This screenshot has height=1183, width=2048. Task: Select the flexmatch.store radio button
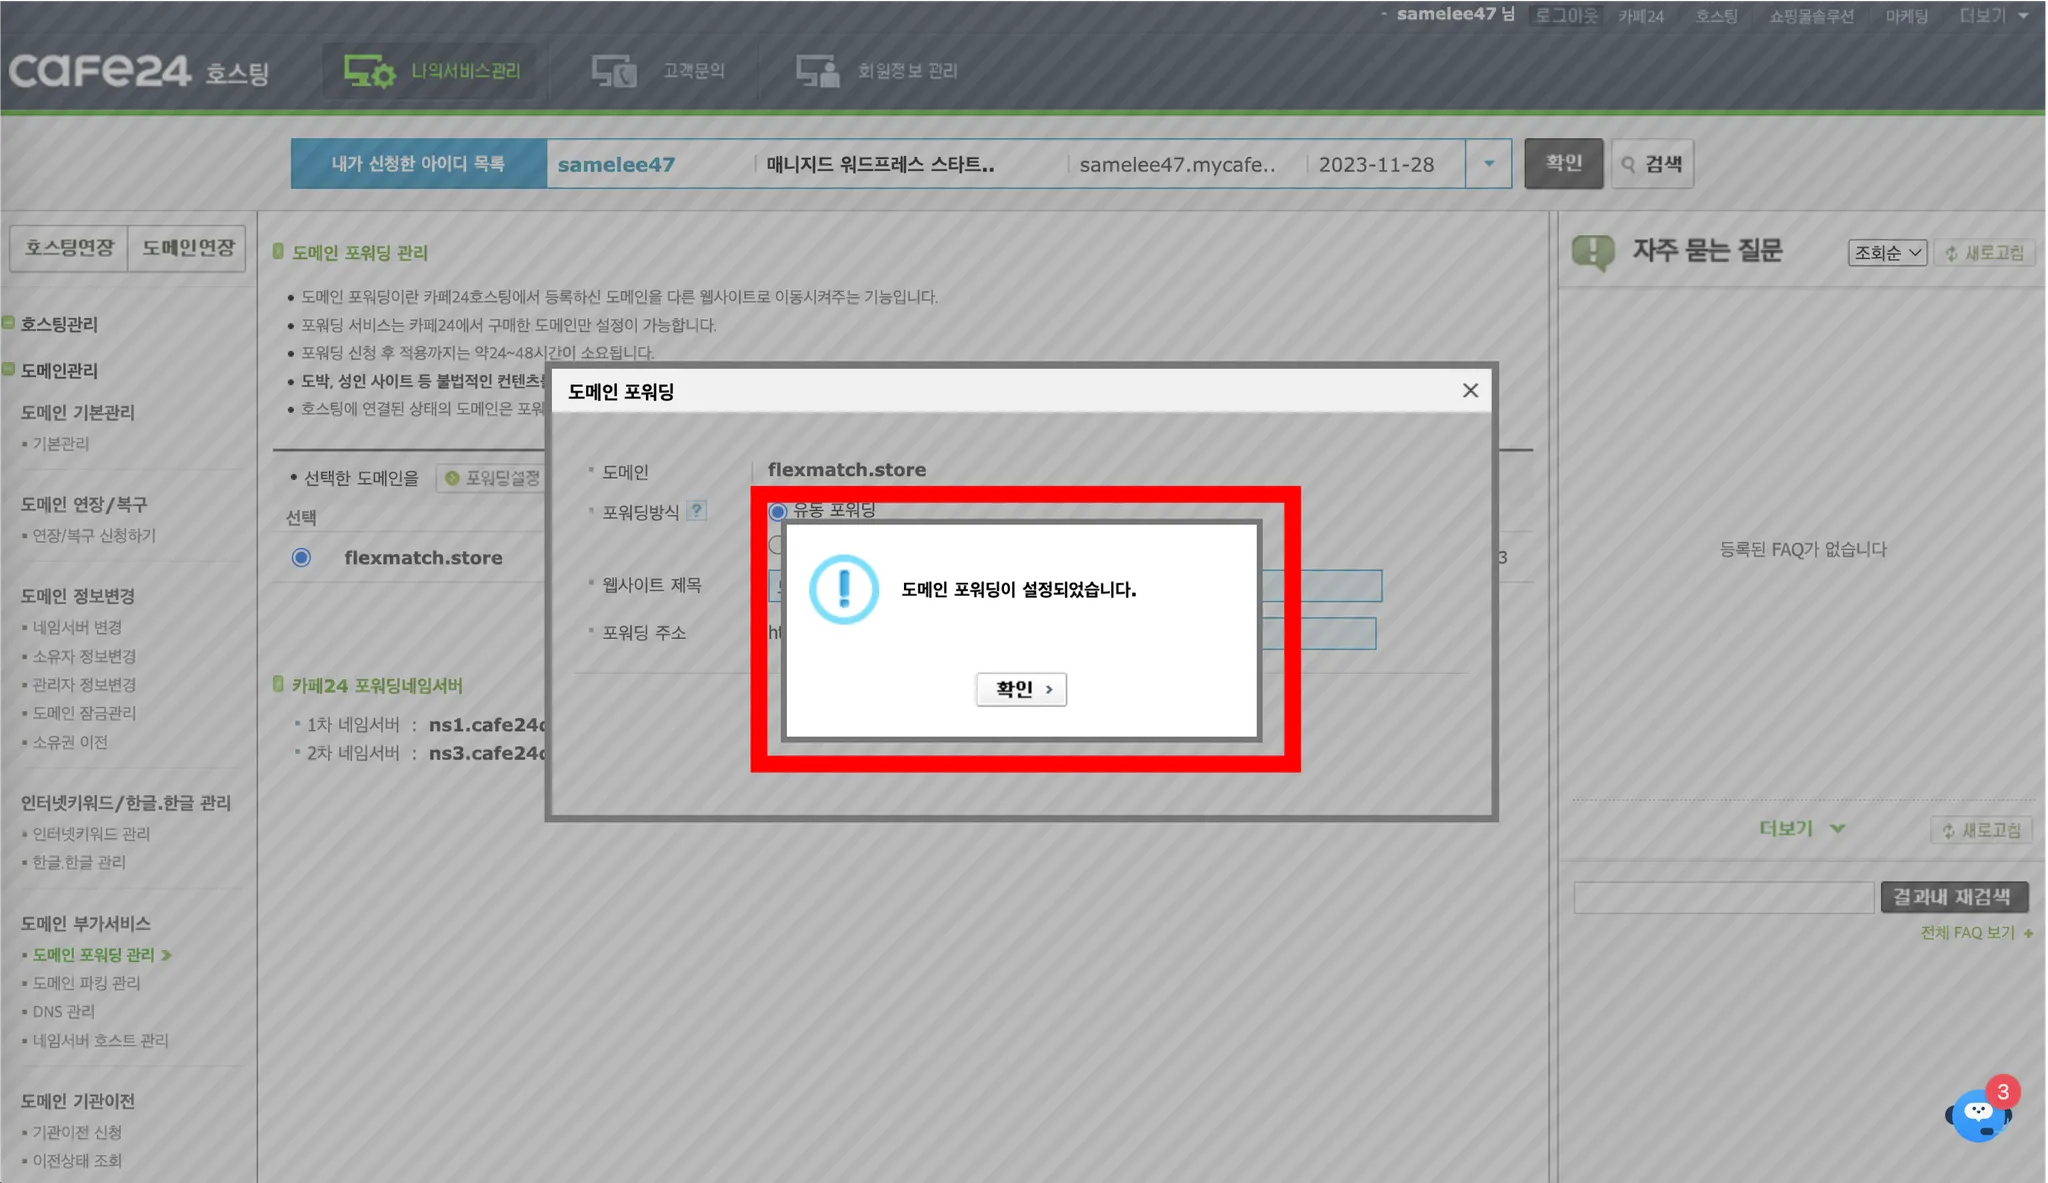(x=301, y=557)
